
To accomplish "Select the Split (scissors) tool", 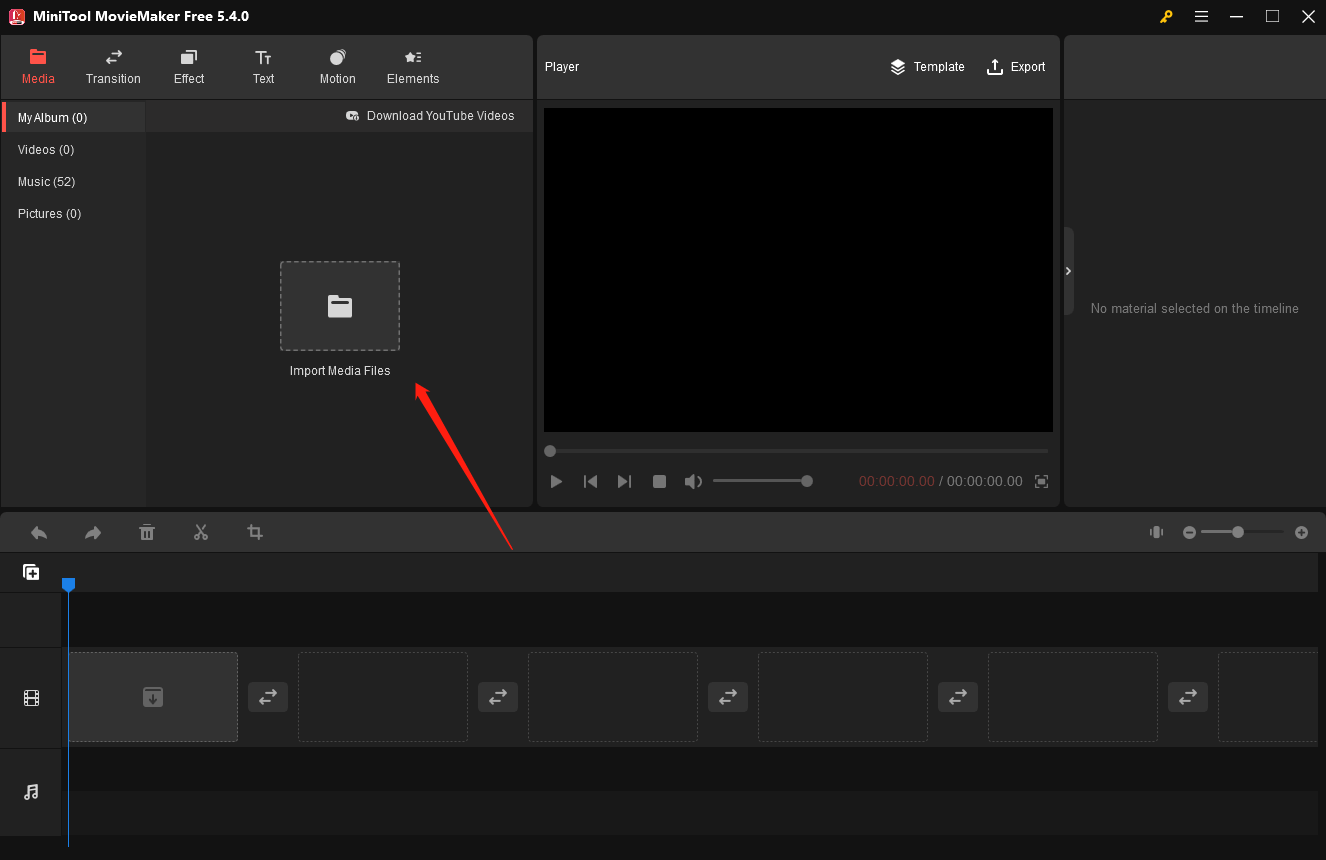I will (201, 532).
